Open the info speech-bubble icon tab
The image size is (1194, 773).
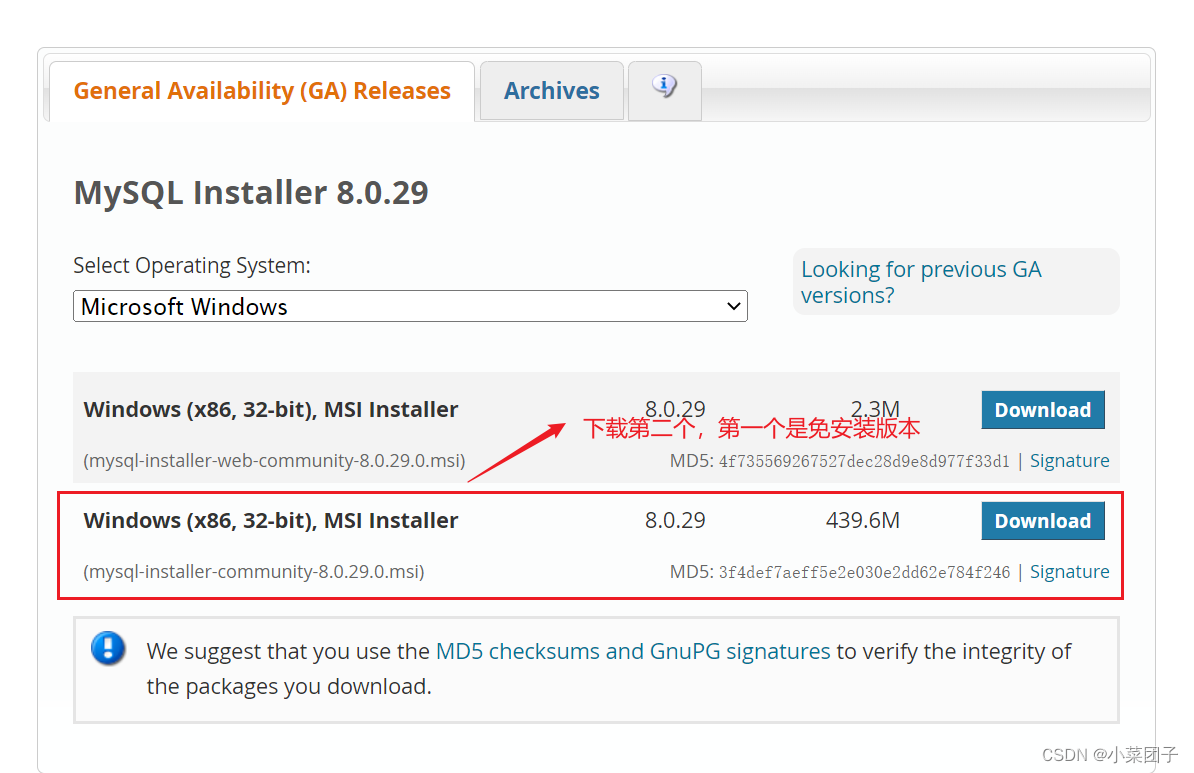665,89
